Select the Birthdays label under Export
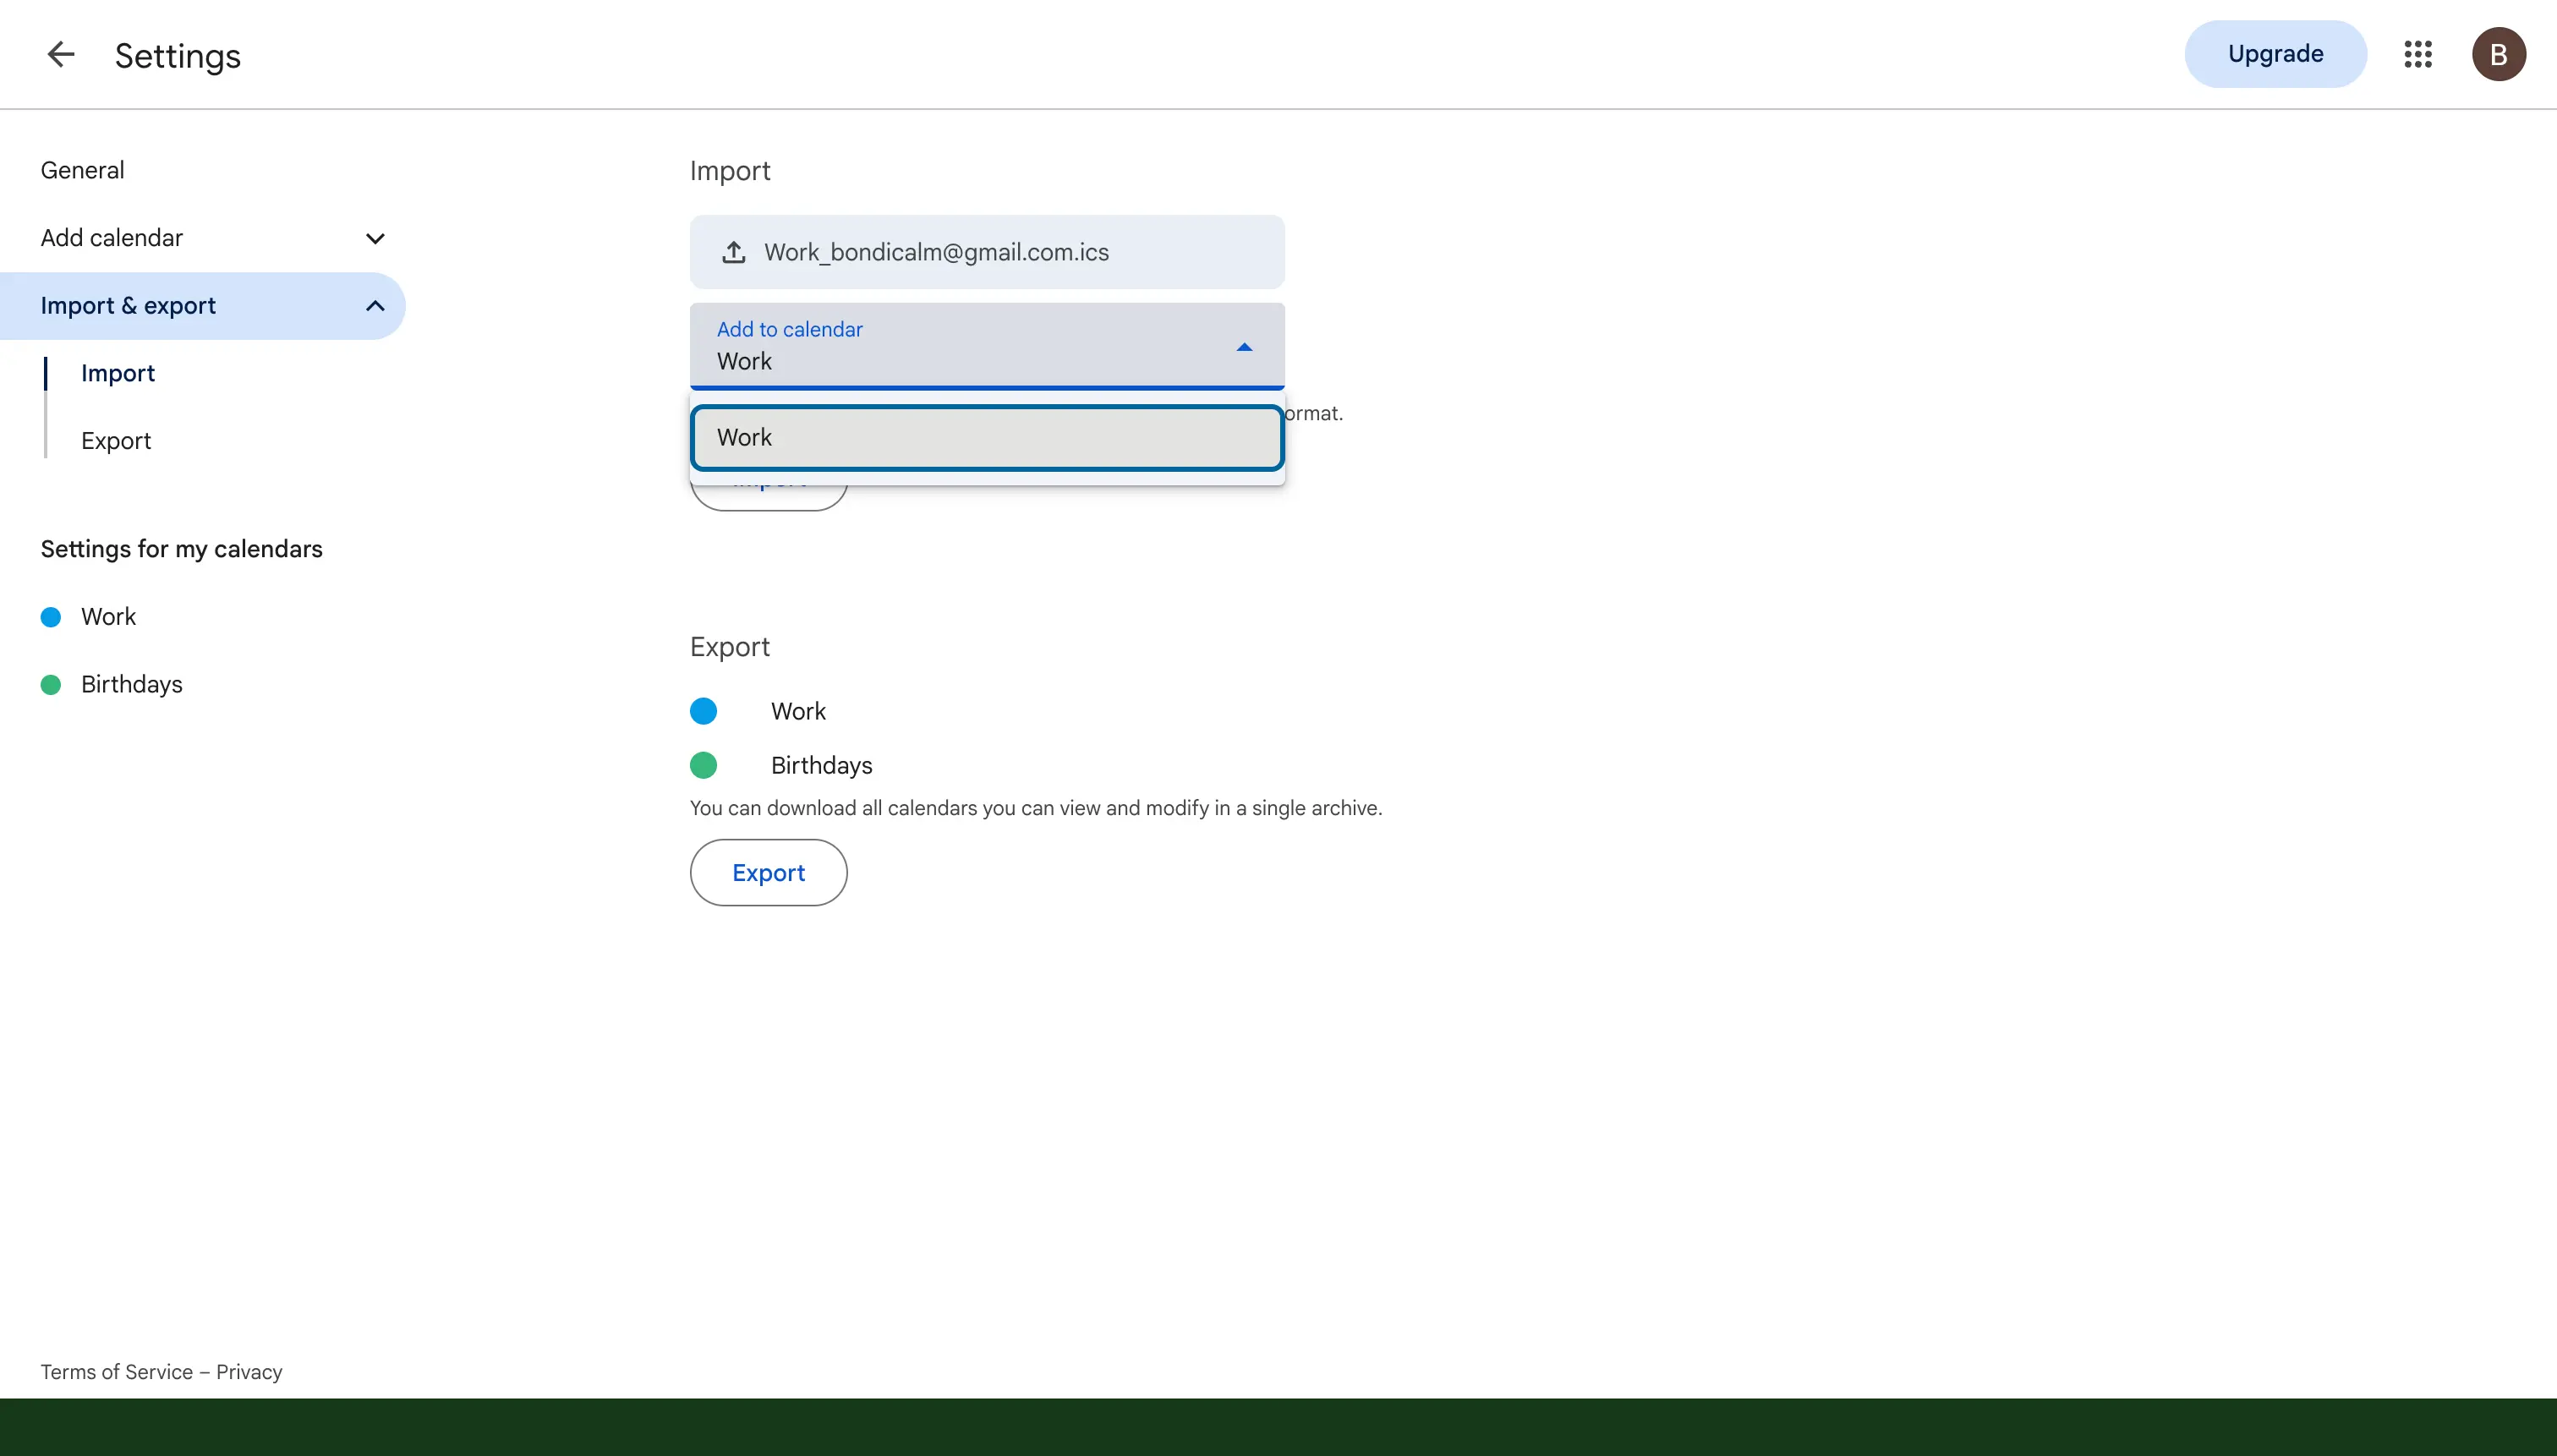 (822, 766)
